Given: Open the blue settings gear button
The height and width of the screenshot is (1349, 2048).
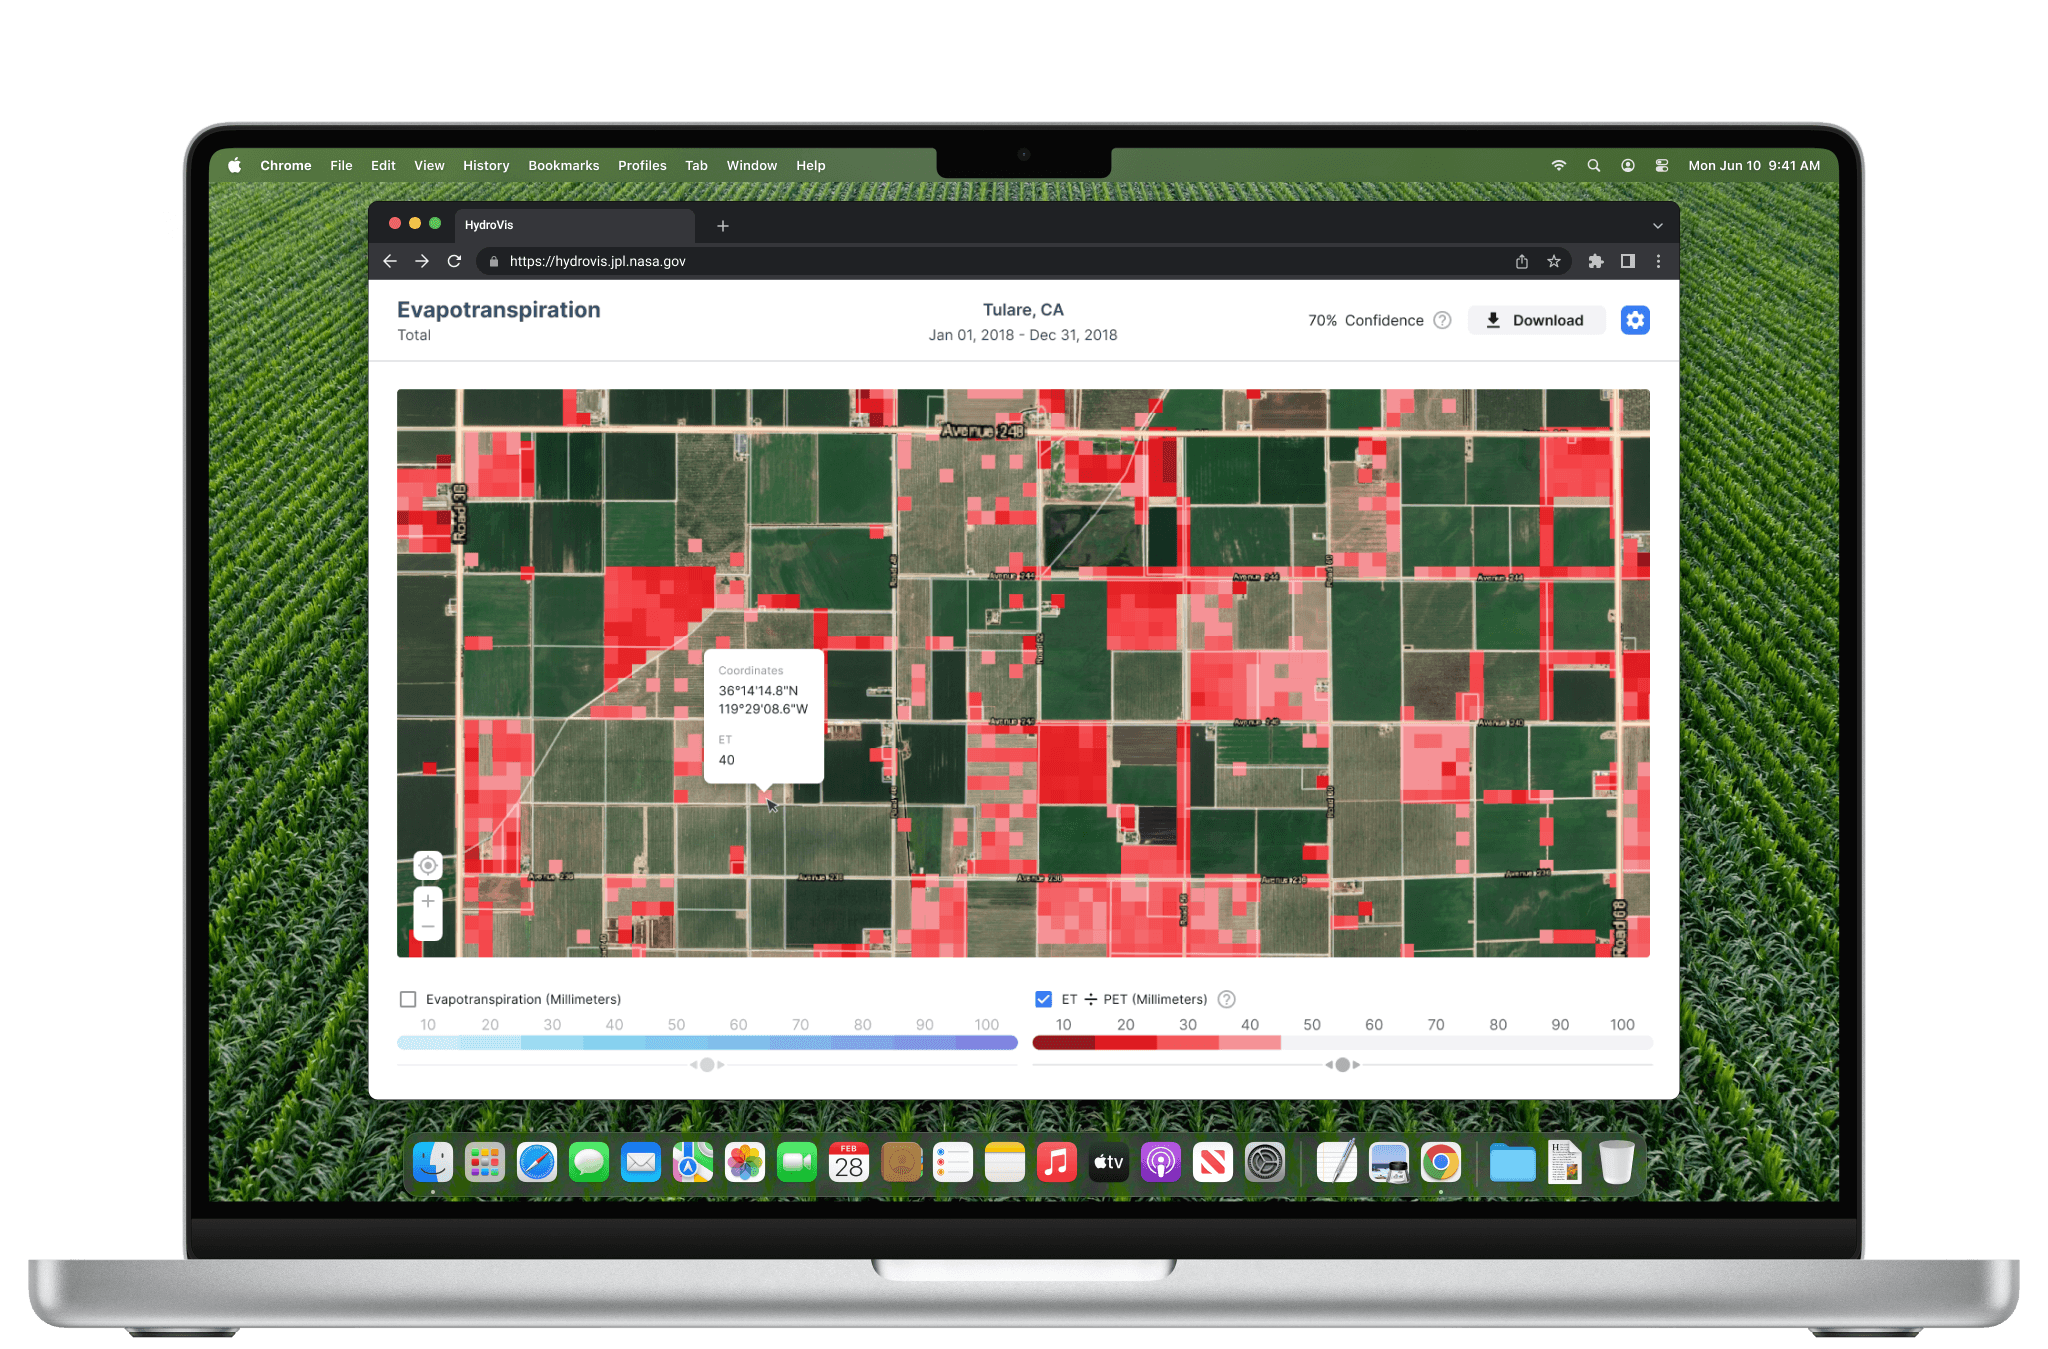Looking at the screenshot, I should [1634, 320].
